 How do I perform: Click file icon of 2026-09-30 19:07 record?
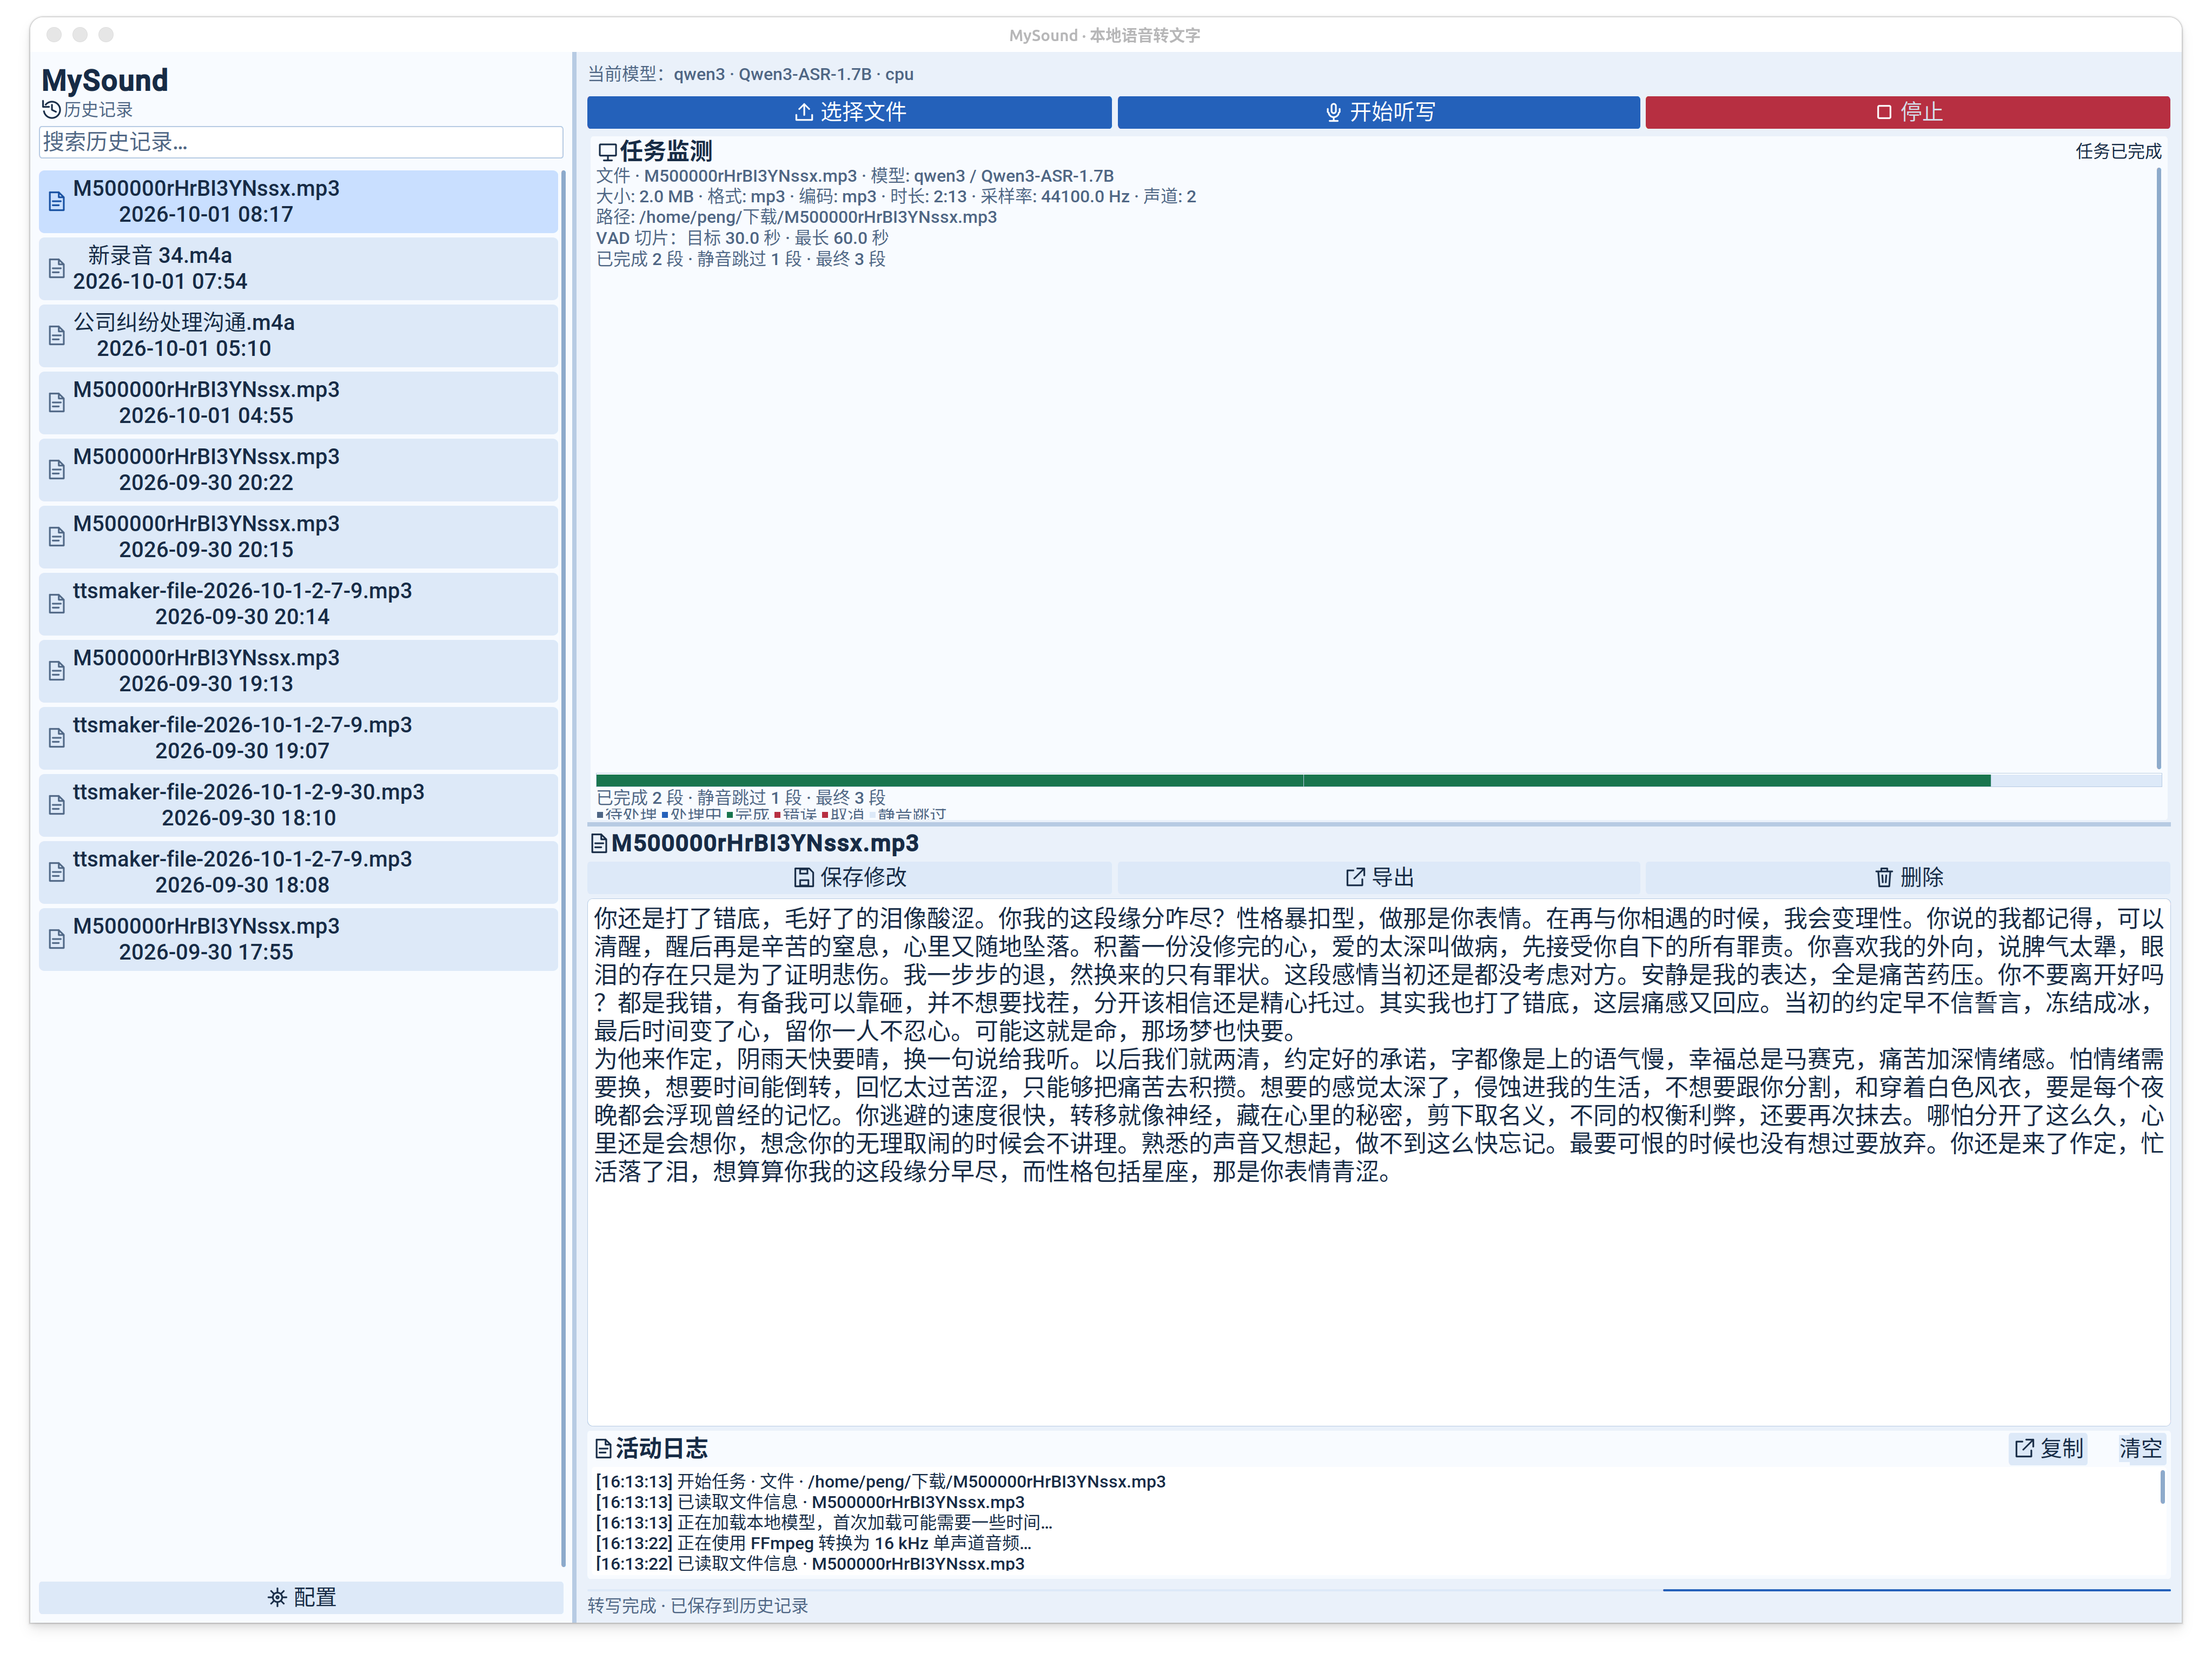(x=57, y=737)
